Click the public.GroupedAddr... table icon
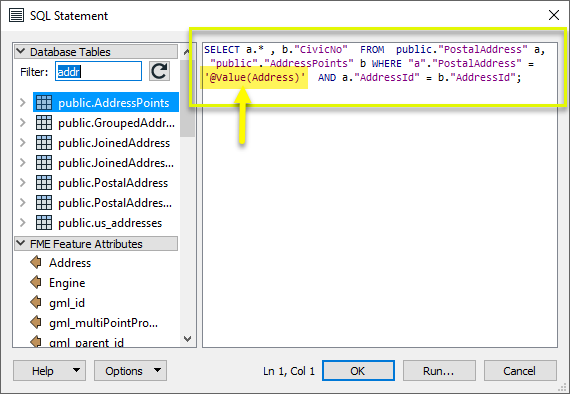This screenshot has height=394, width=570. pyautogui.click(x=44, y=122)
